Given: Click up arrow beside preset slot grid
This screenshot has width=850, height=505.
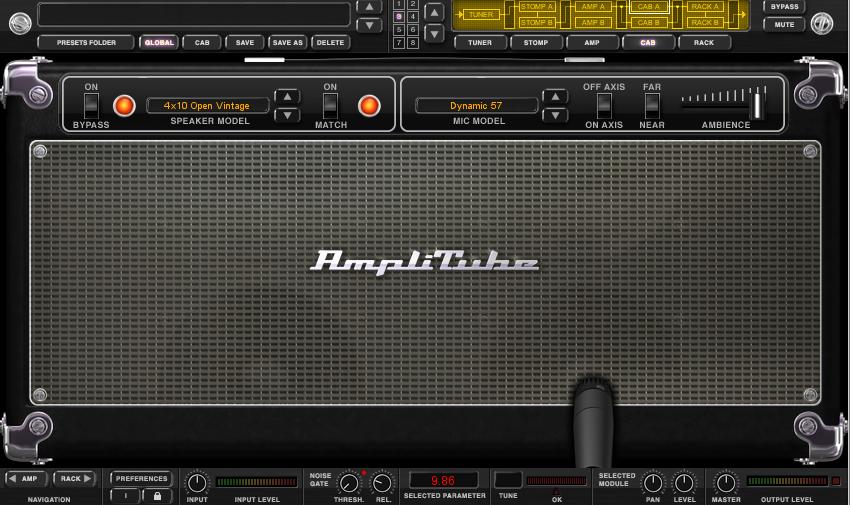Looking at the screenshot, I should click(x=434, y=12).
